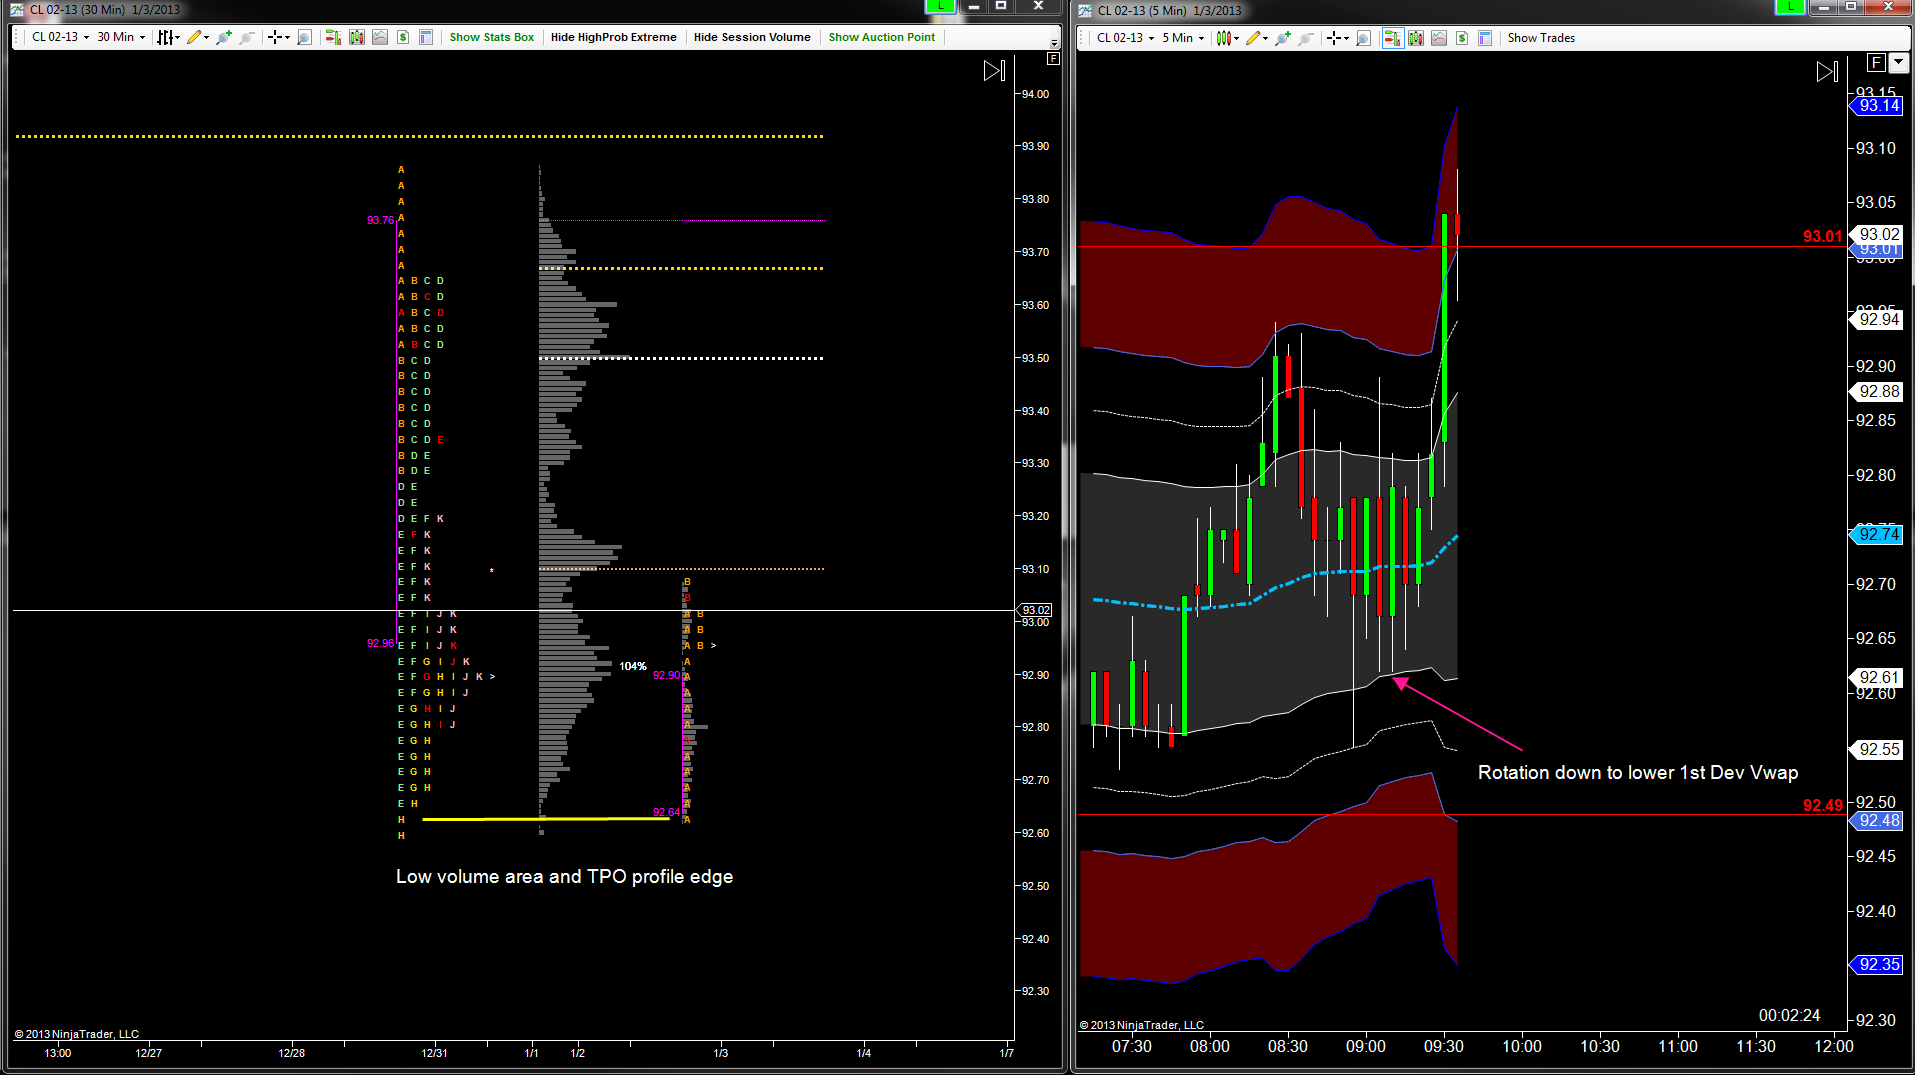
Task: Open 5 Min interval dropdown
Action: [x=1183, y=38]
